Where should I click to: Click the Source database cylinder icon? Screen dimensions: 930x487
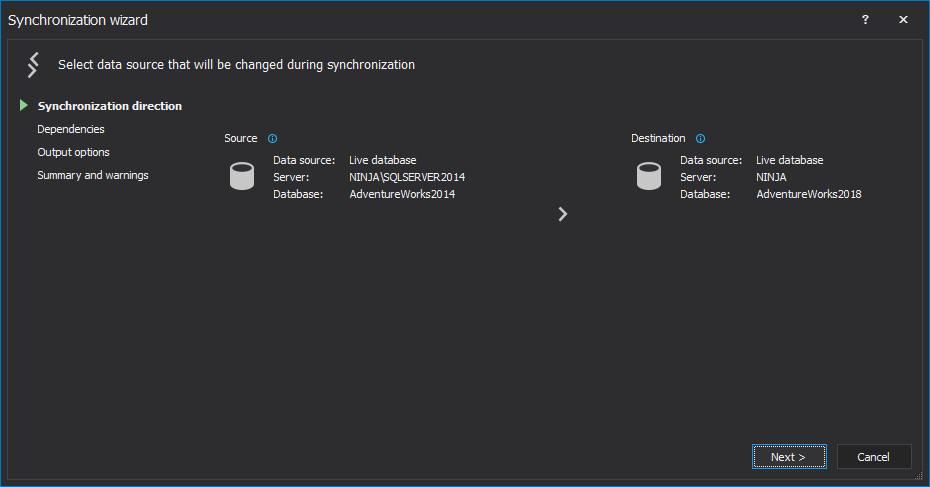coord(241,177)
